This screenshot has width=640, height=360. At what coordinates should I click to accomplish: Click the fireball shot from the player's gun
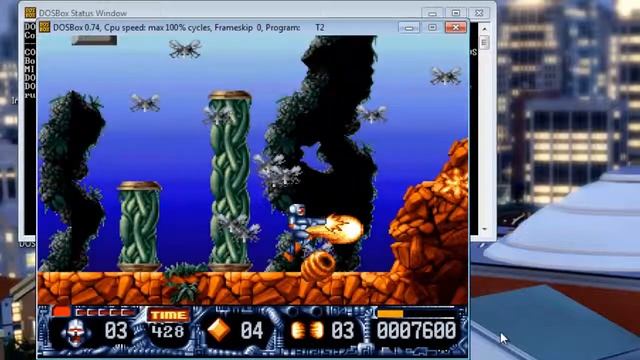click(x=337, y=230)
